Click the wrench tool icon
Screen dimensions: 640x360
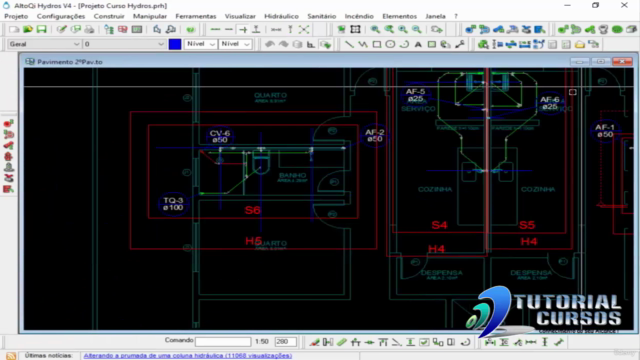(460, 44)
